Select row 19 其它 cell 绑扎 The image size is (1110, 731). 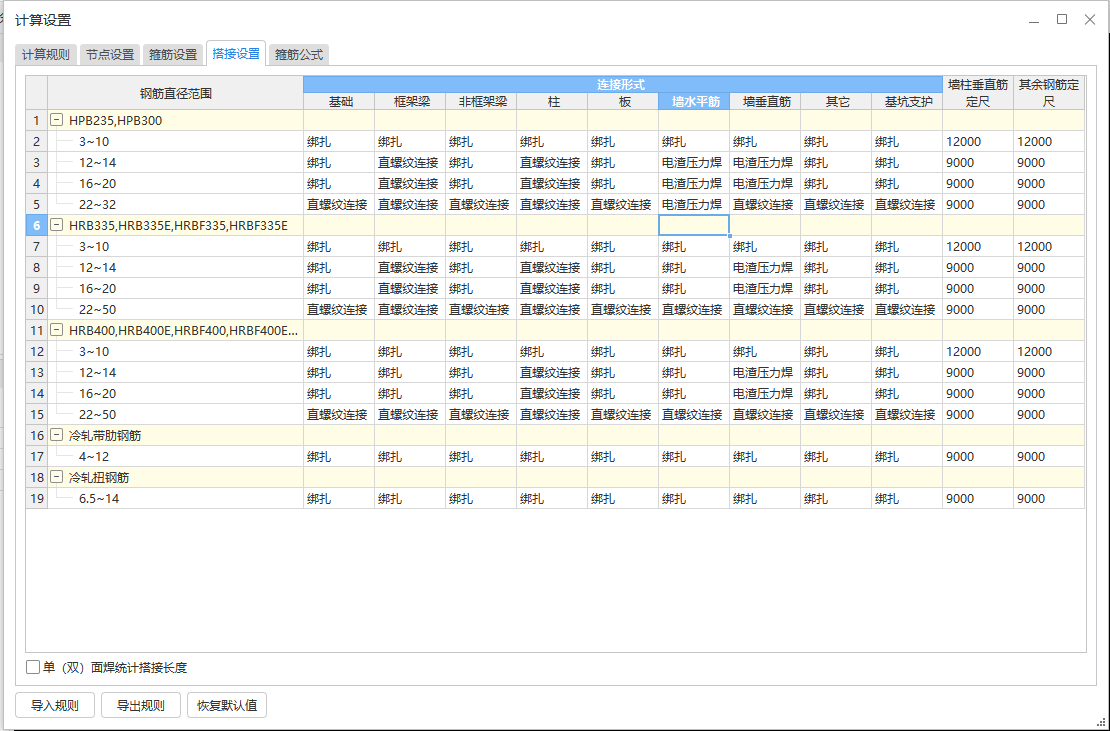[836, 499]
